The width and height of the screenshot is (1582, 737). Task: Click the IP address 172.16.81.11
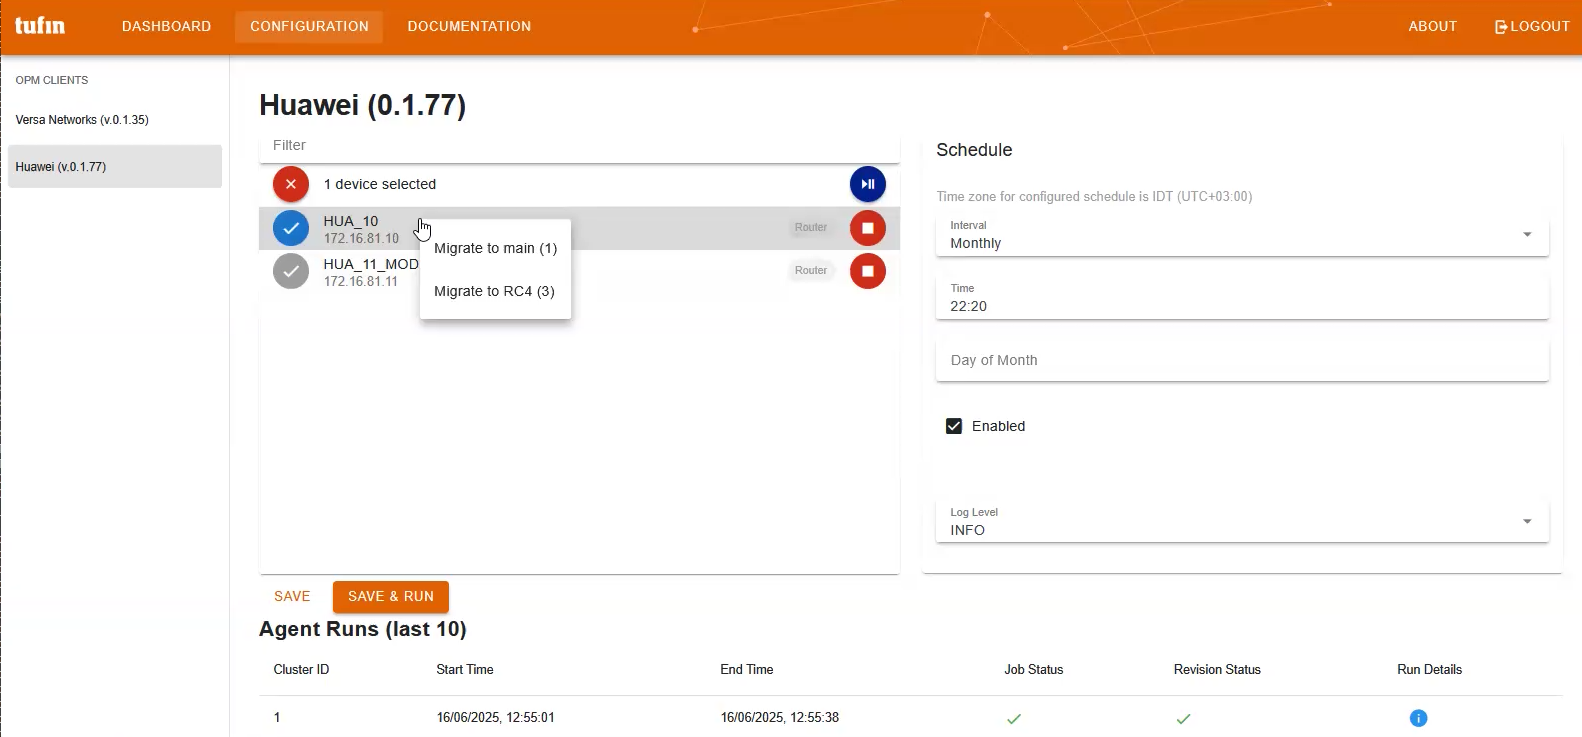pyautogui.click(x=360, y=282)
